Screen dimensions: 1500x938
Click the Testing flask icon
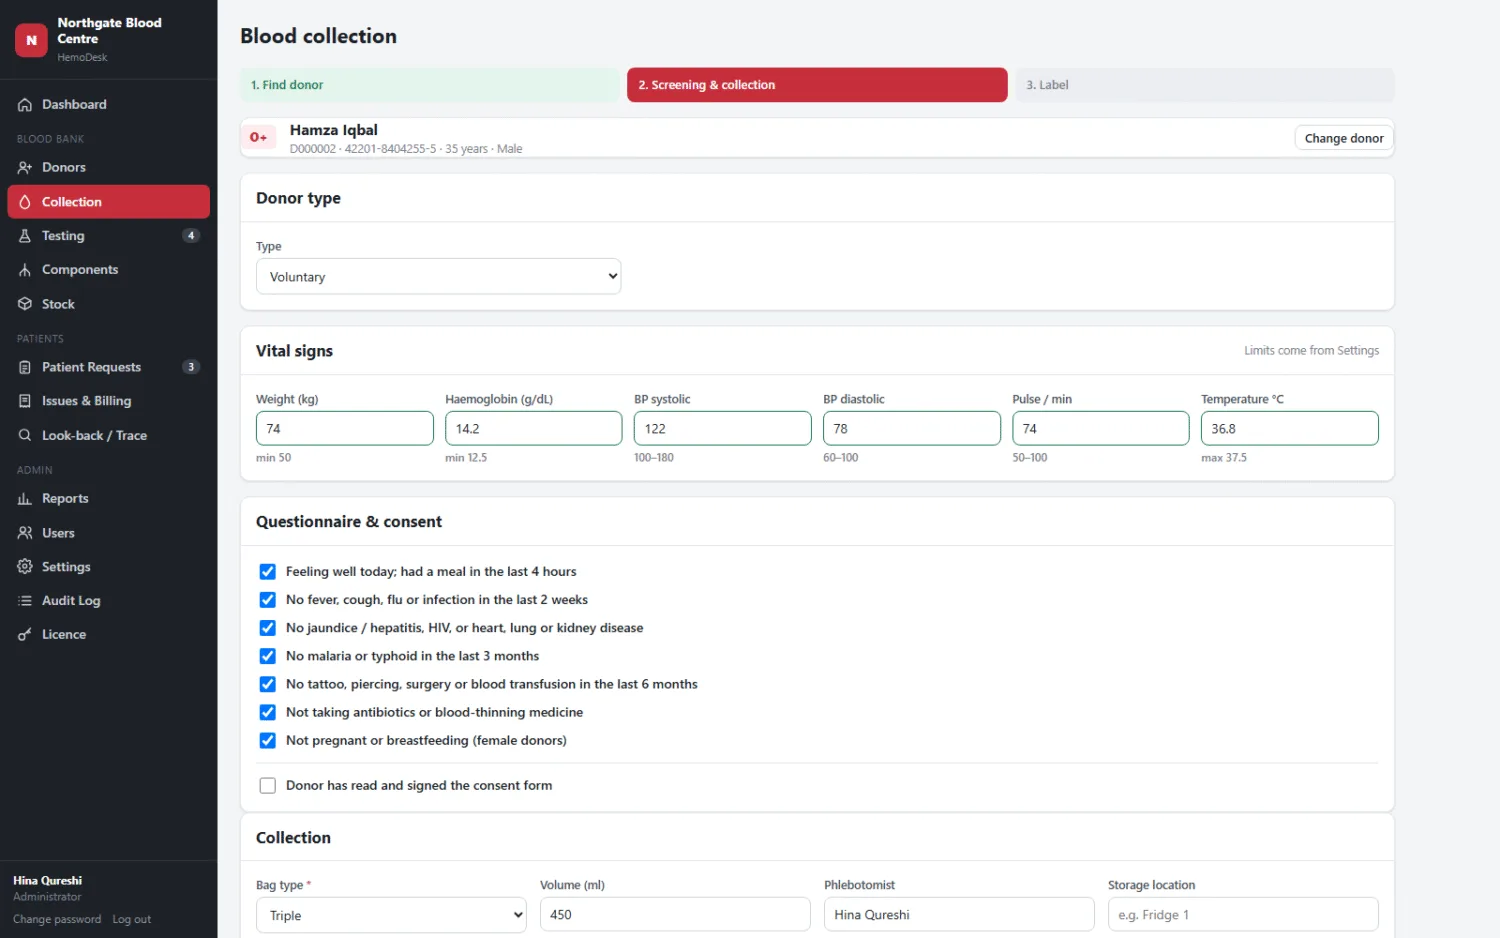point(25,236)
